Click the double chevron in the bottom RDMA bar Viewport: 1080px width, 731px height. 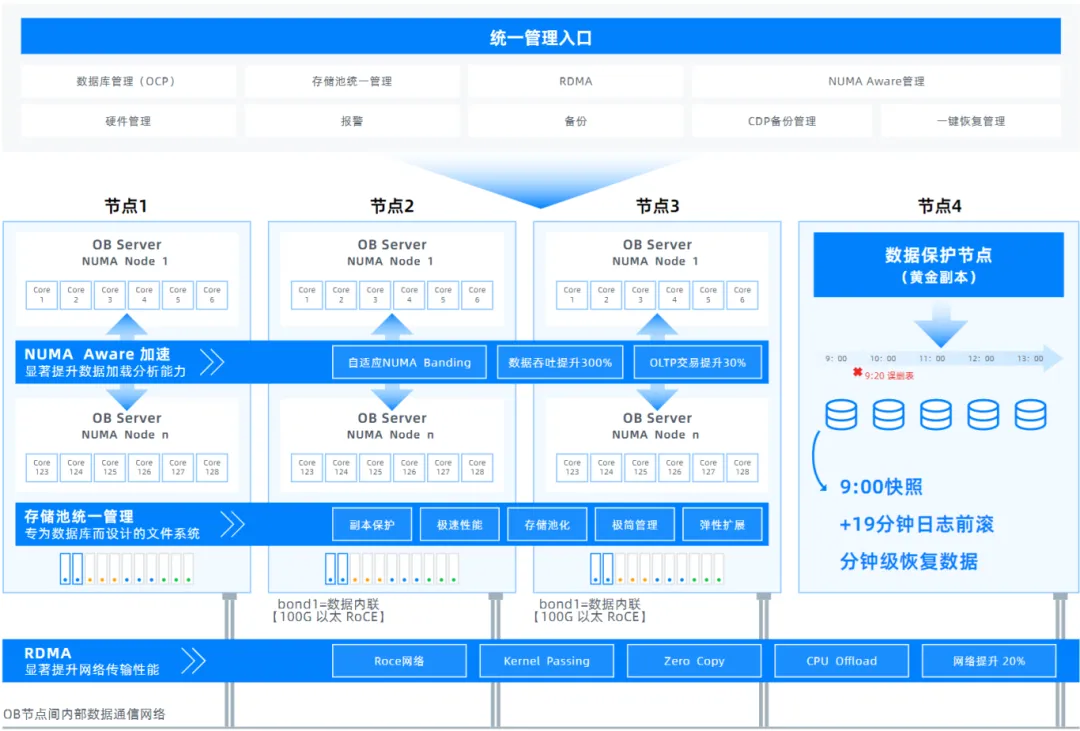pos(193,661)
